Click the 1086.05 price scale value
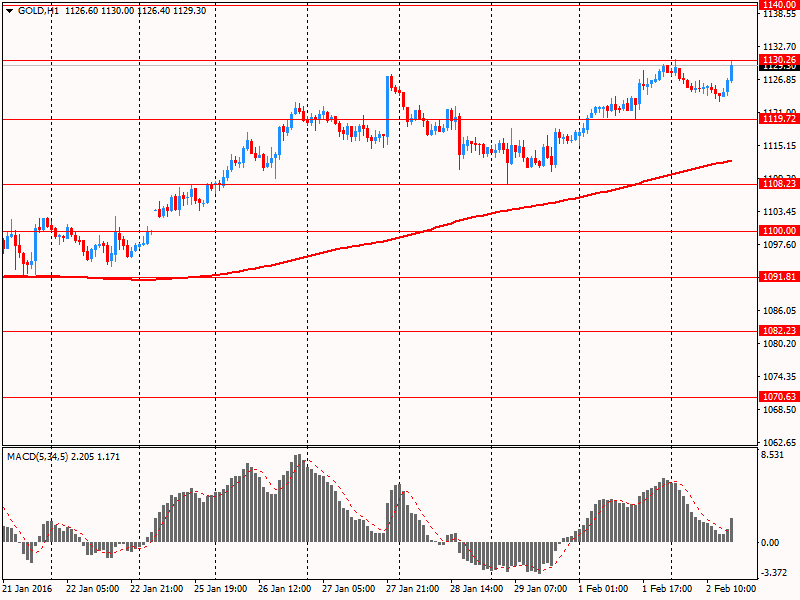Screen dimensions: 800x600 tap(779, 311)
